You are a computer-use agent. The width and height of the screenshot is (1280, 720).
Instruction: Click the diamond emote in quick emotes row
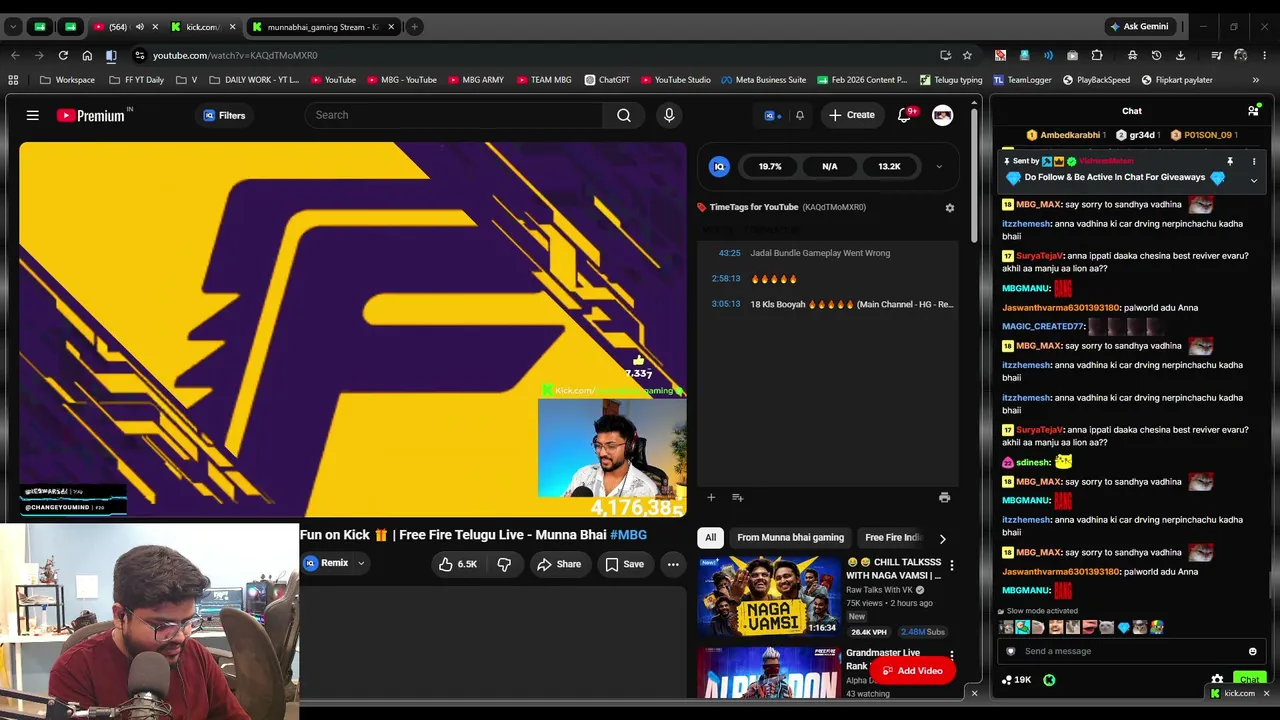click(x=1124, y=627)
